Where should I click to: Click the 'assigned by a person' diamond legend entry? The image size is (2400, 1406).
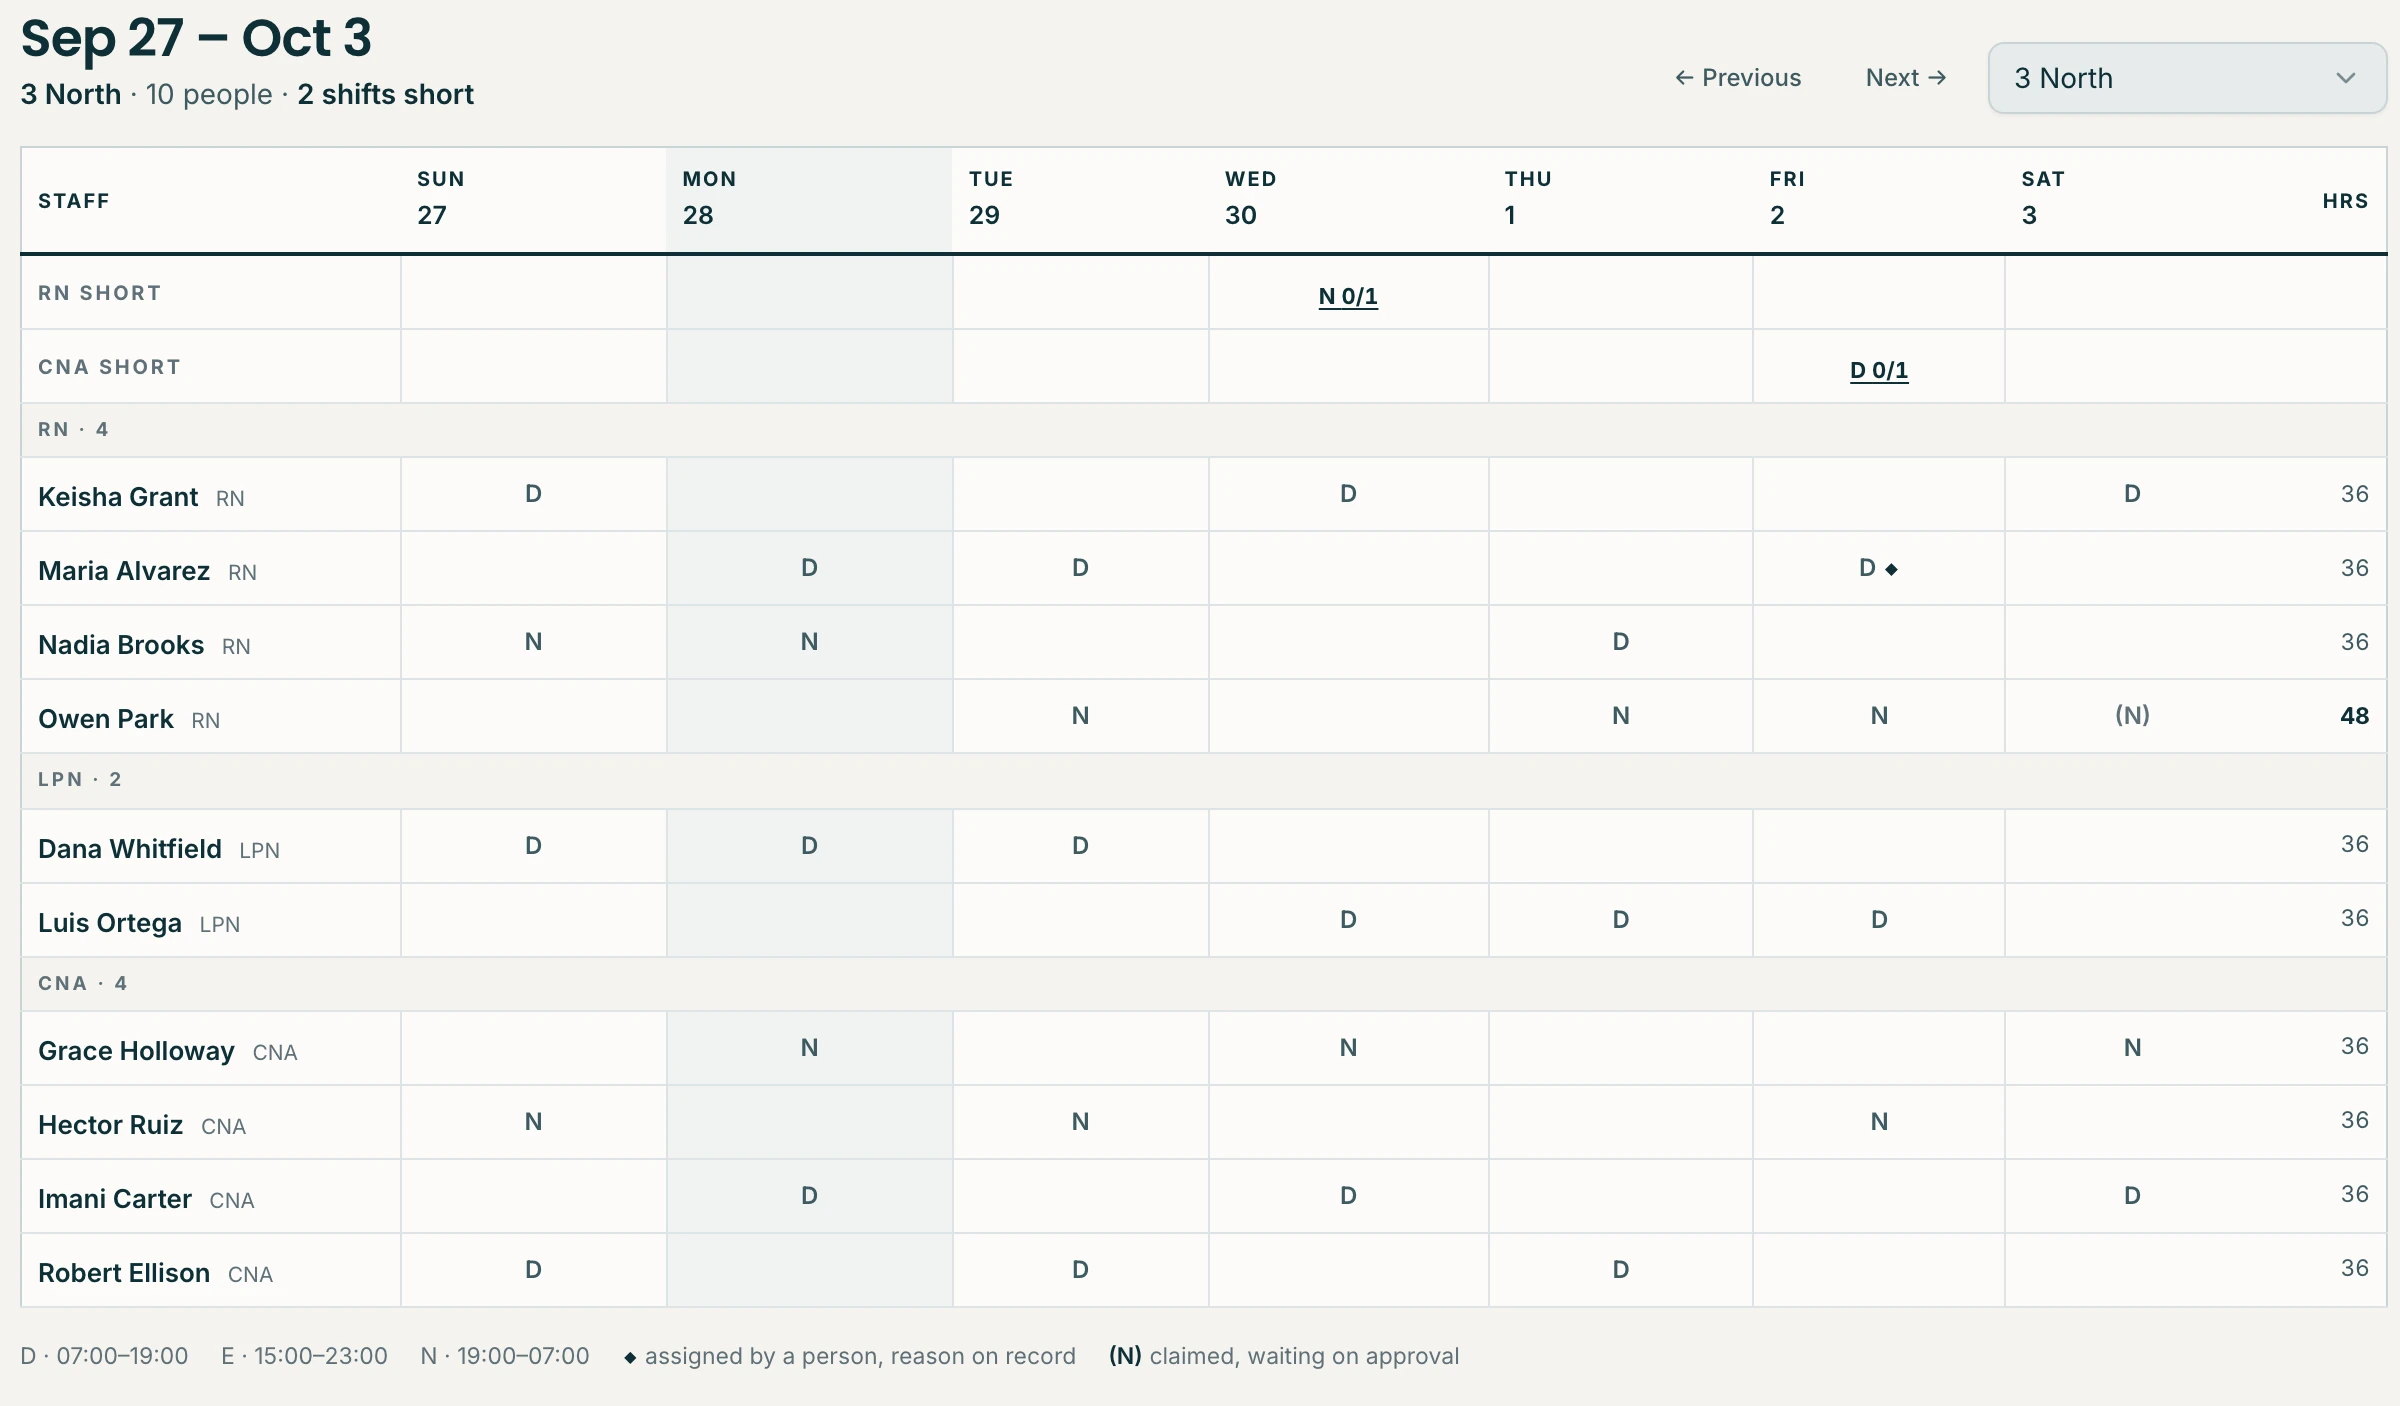tap(850, 1357)
